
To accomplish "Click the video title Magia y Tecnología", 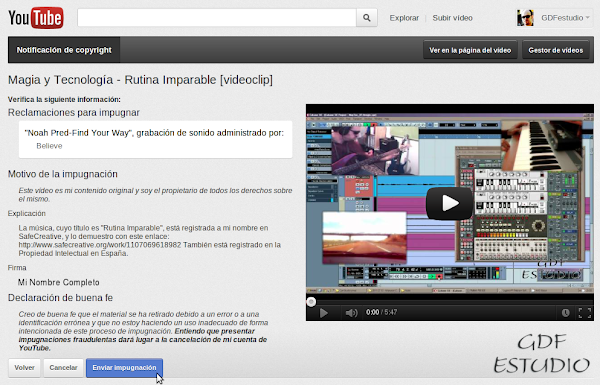I will coord(140,80).
